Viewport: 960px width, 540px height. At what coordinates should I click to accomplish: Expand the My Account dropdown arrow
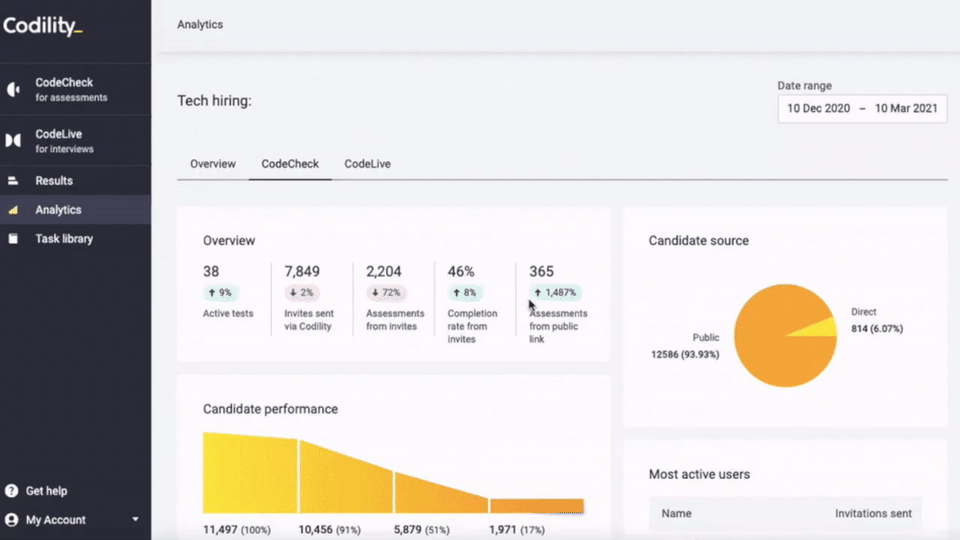coord(135,519)
